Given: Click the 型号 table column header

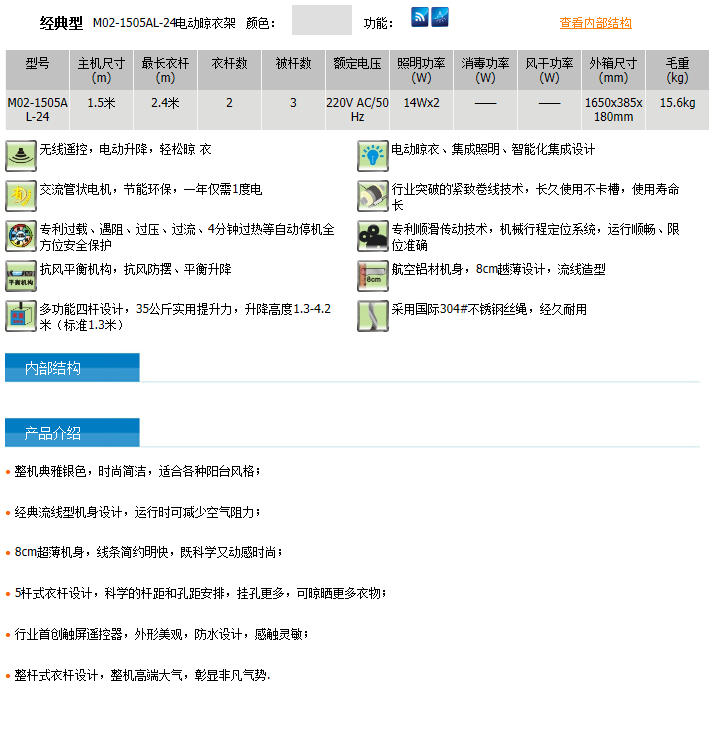Looking at the screenshot, I should click(37, 70).
